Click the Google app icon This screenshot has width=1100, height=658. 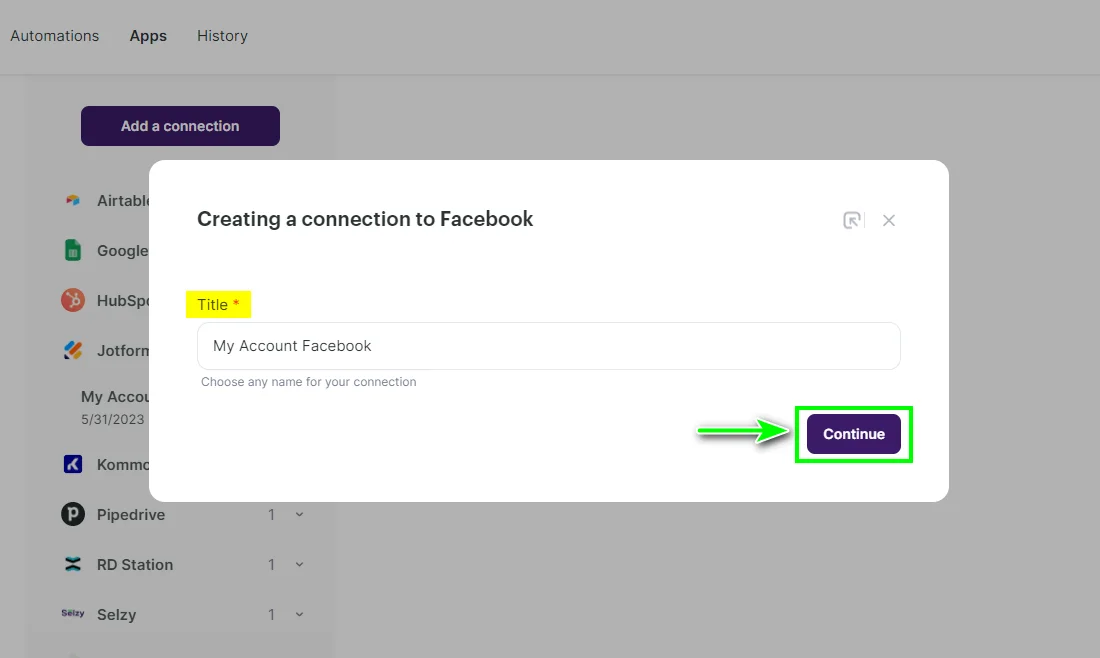(73, 250)
